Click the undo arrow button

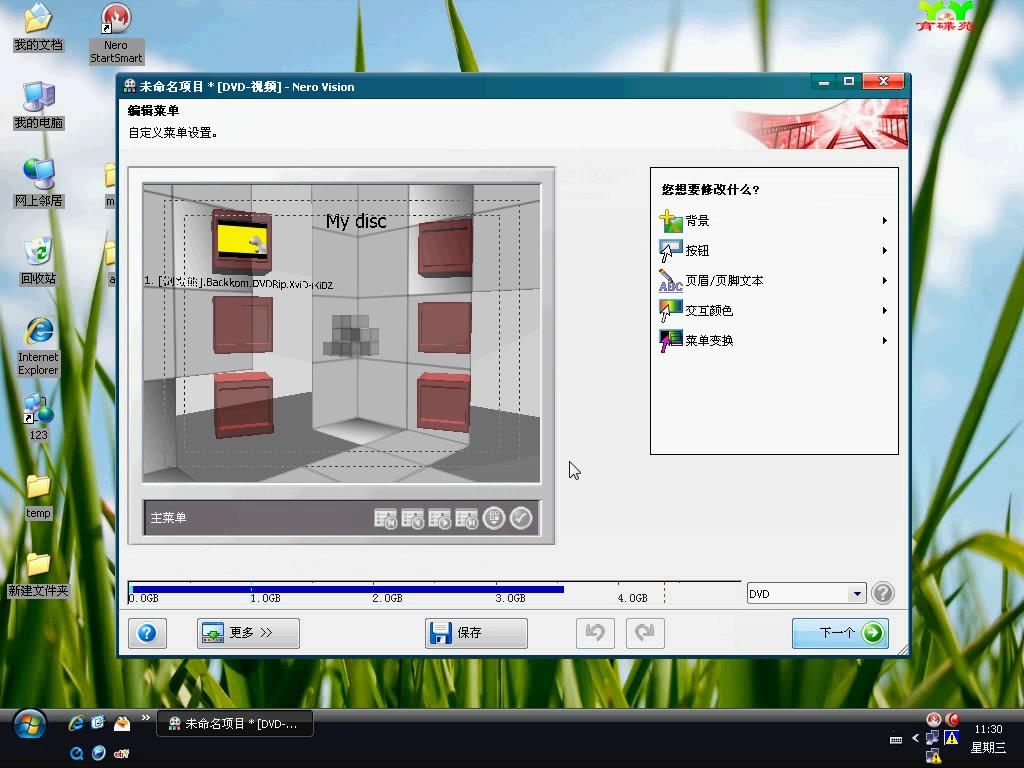click(x=595, y=633)
